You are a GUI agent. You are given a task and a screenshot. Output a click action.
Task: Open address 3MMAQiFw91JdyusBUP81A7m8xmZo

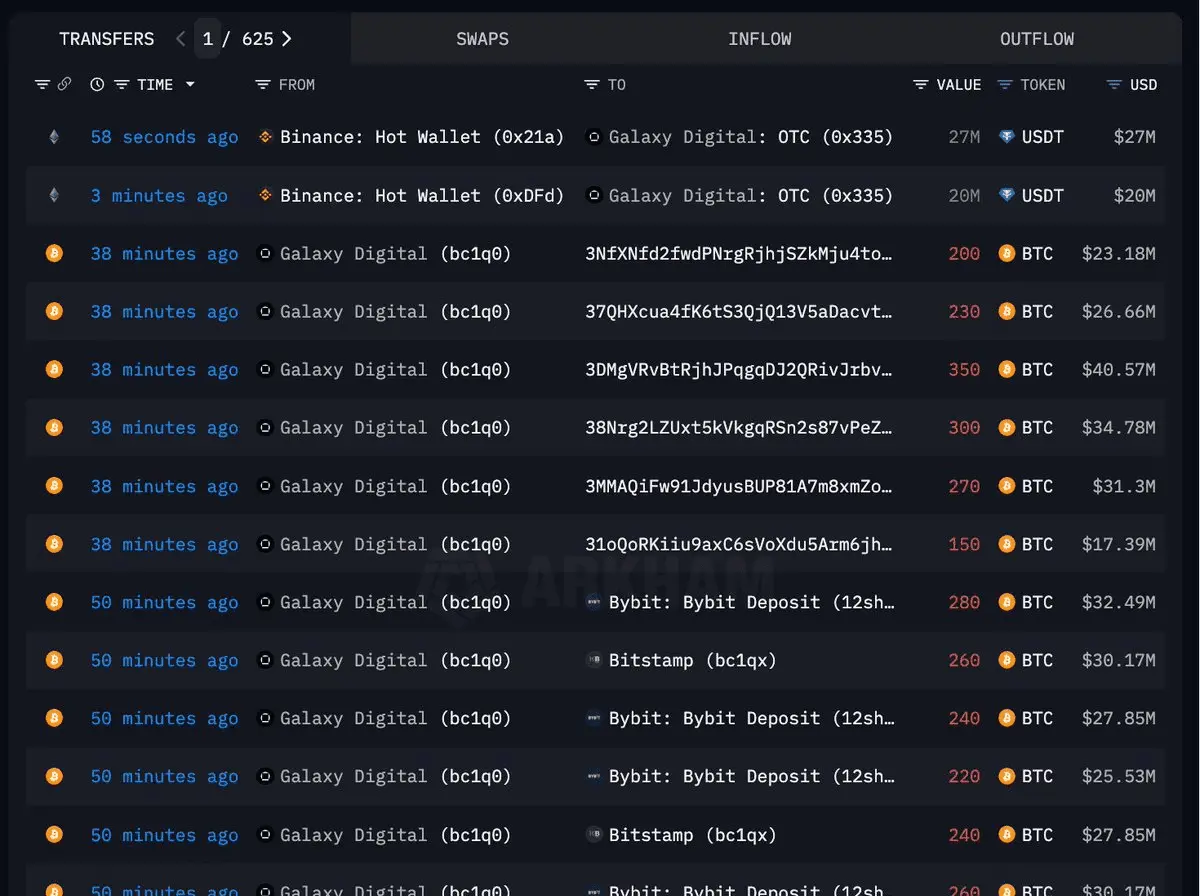pyautogui.click(x=738, y=486)
